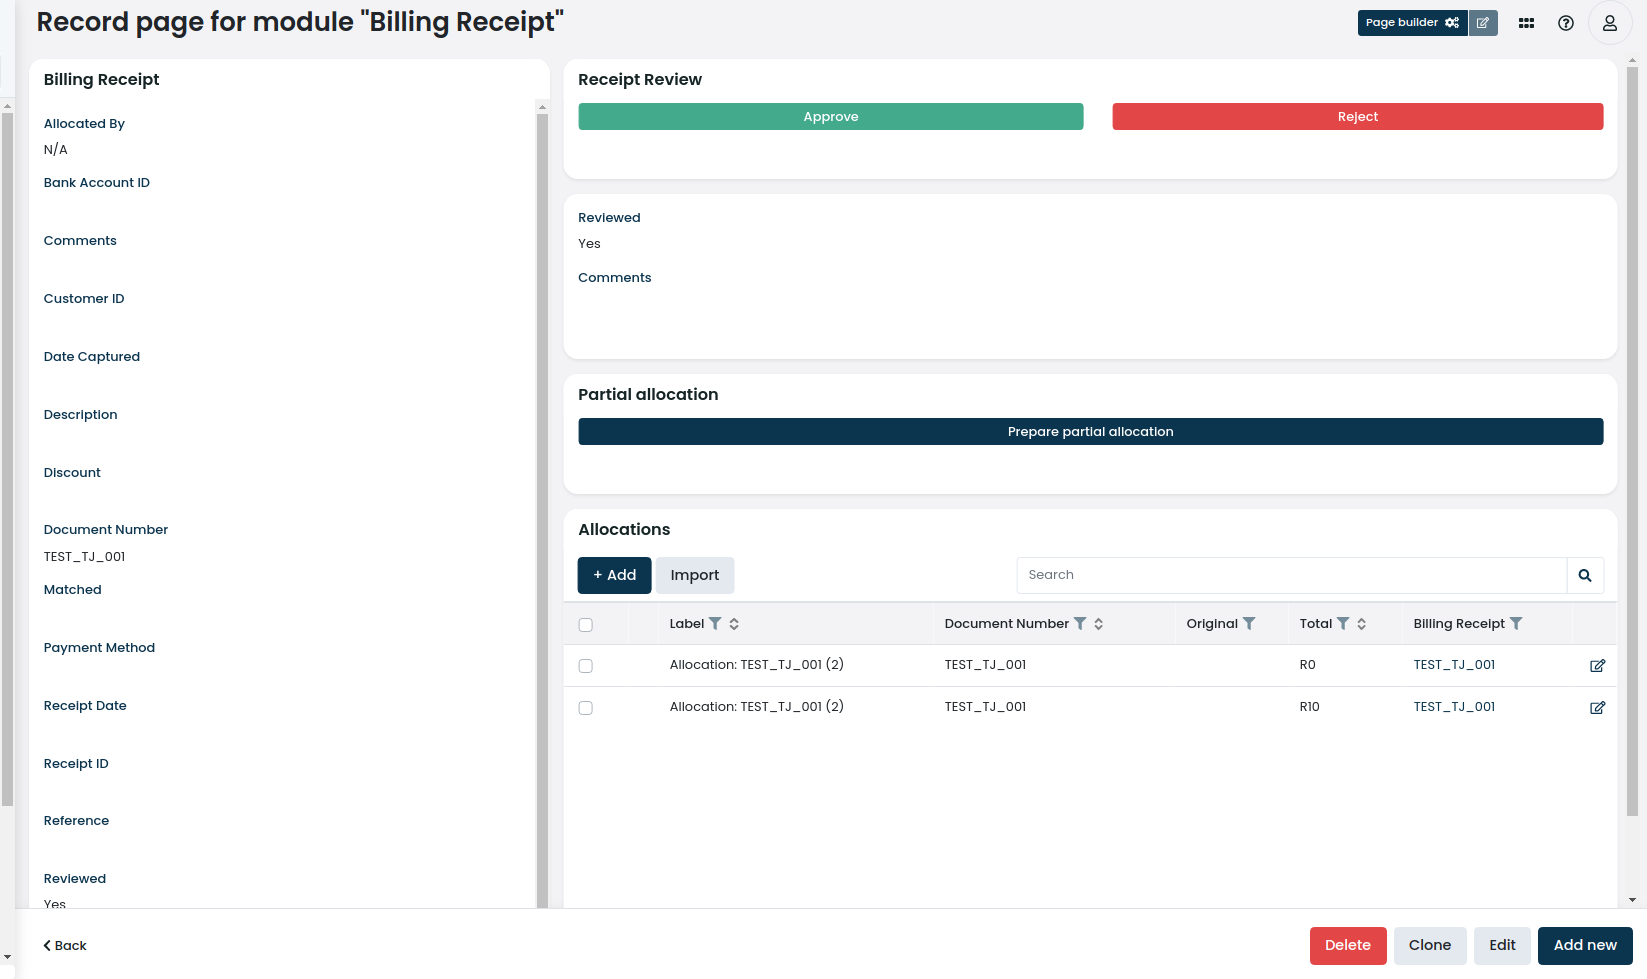
Task: Open the user profile icon
Action: point(1610,23)
